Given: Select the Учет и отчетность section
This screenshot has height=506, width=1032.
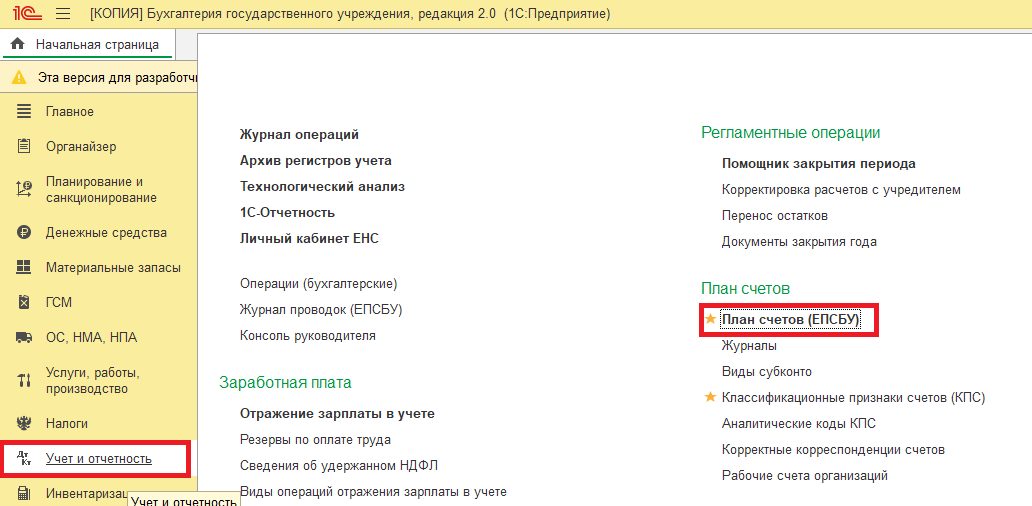Looking at the screenshot, I should [99, 459].
